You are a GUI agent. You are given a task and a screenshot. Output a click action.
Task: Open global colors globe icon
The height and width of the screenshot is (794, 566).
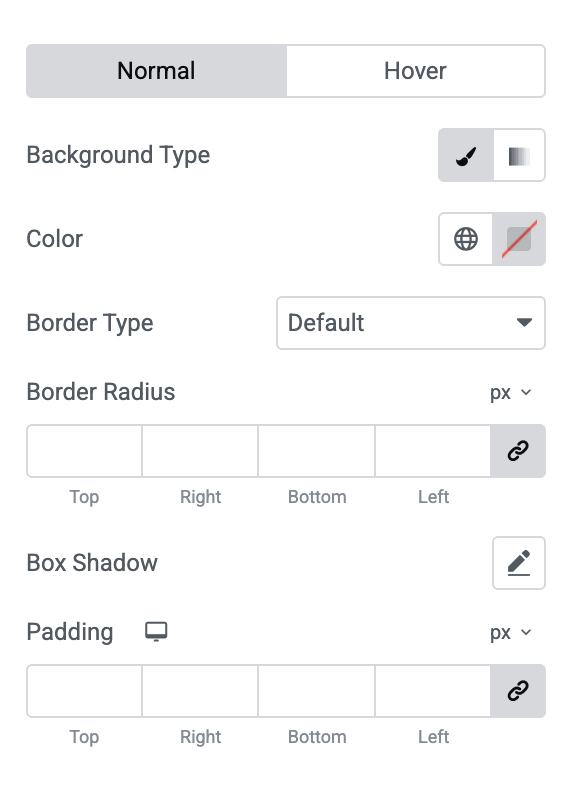[x=466, y=239]
